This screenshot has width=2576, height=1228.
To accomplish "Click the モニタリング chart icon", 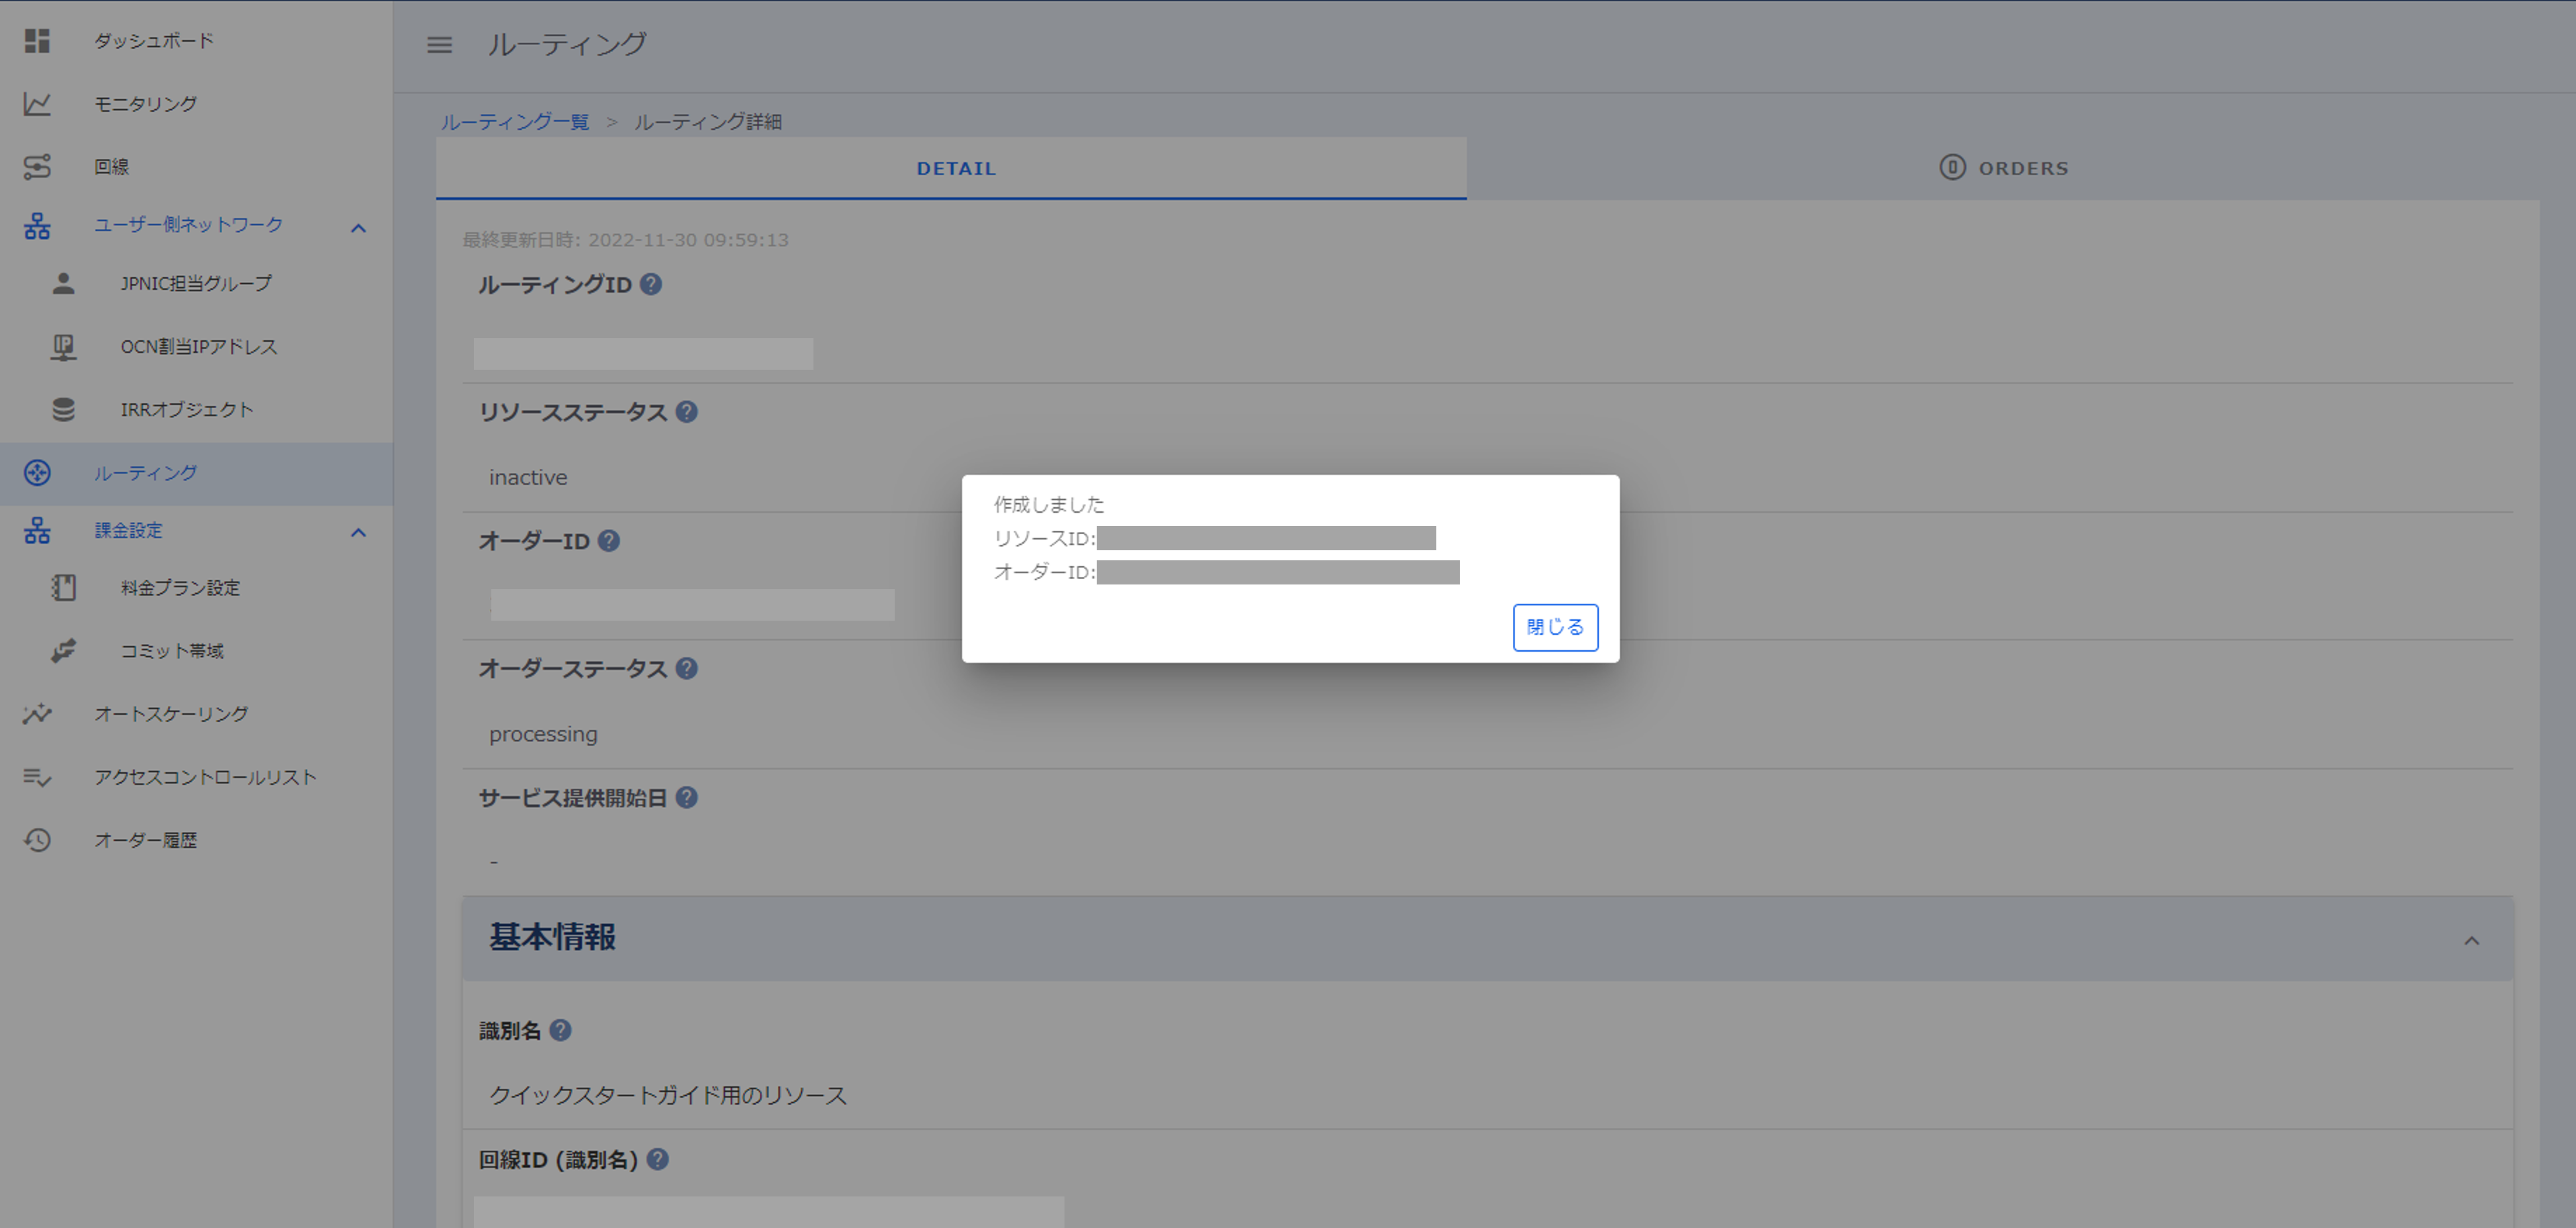I will click(37, 104).
